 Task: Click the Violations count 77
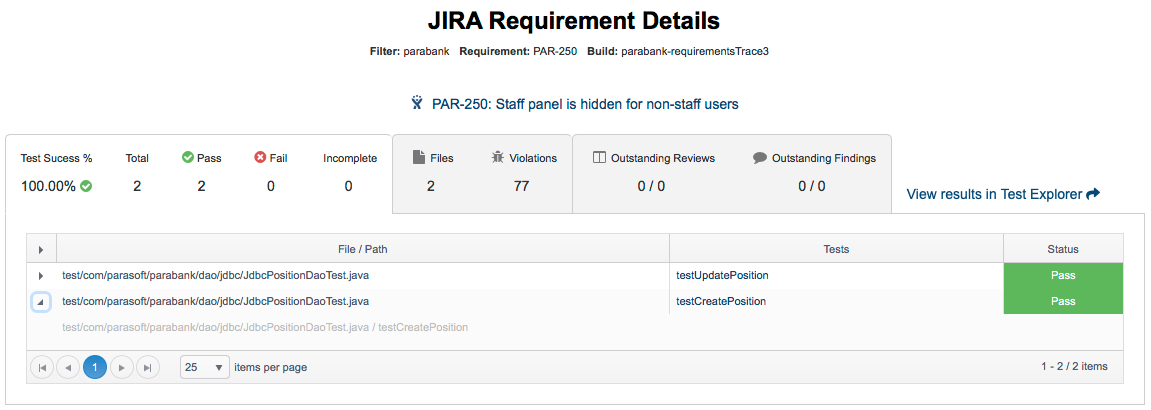coord(521,186)
